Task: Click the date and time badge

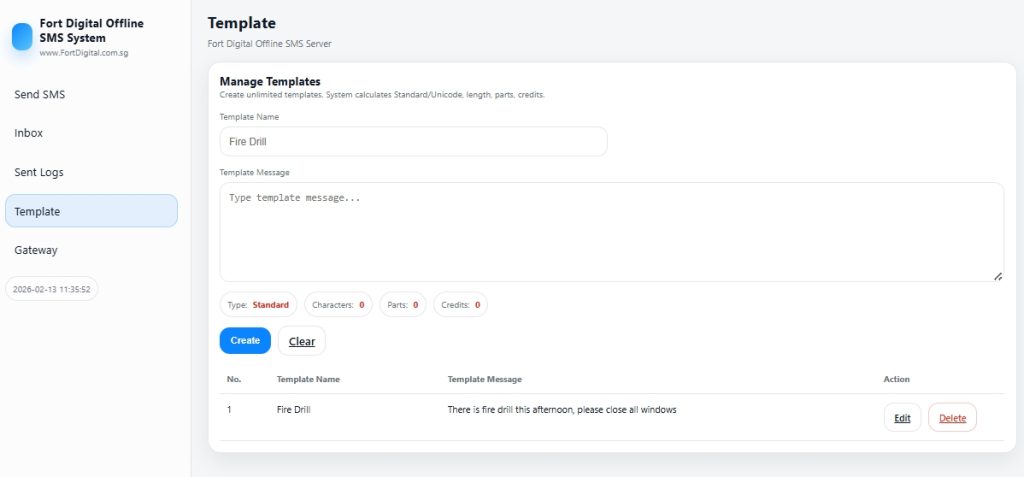Action: coord(52,289)
